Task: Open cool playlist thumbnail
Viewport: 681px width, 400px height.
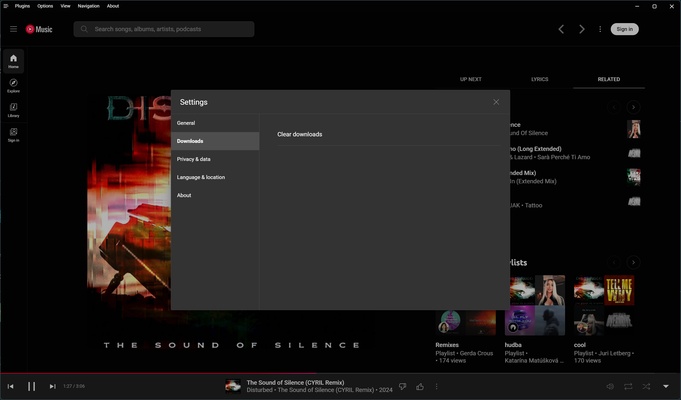Action: pos(604,305)
